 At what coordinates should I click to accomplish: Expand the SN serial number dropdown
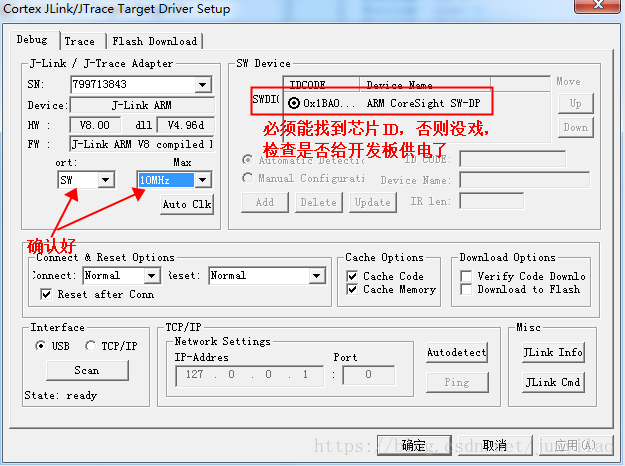[203, 85]
